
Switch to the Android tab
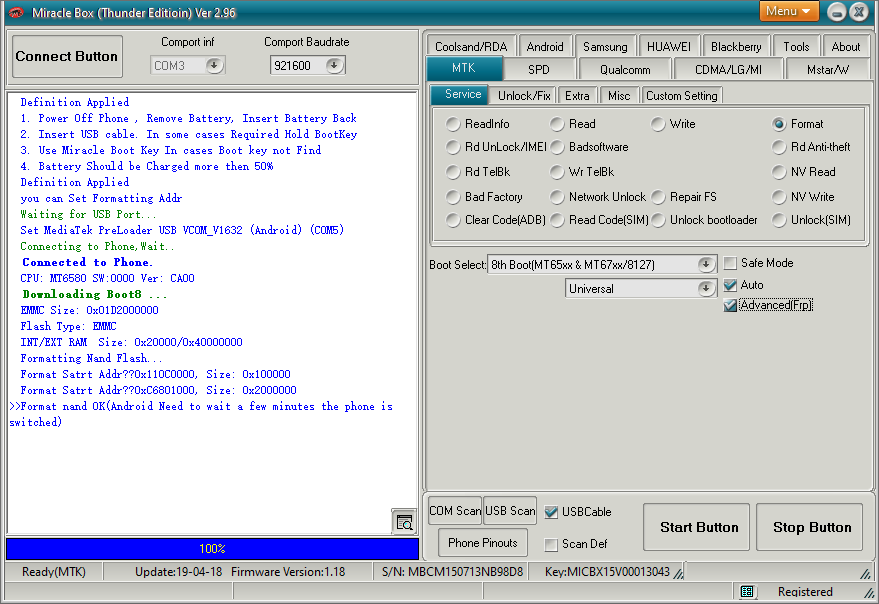(x=545, y=47)
